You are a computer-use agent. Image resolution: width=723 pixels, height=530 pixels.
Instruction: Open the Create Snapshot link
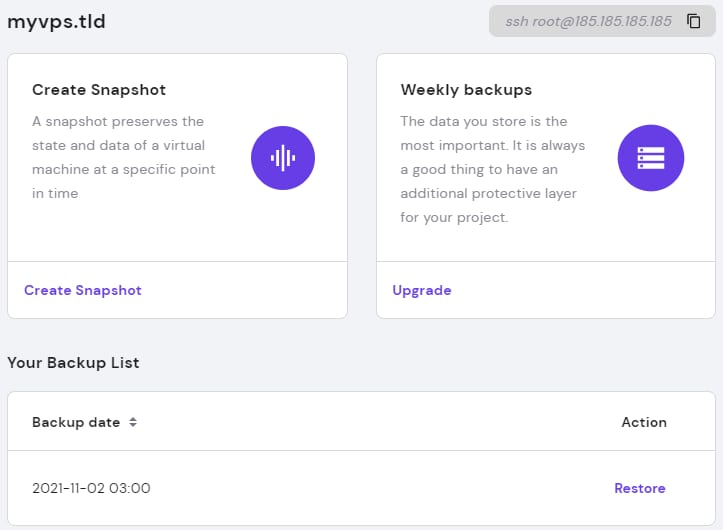(x=83, y=290)
